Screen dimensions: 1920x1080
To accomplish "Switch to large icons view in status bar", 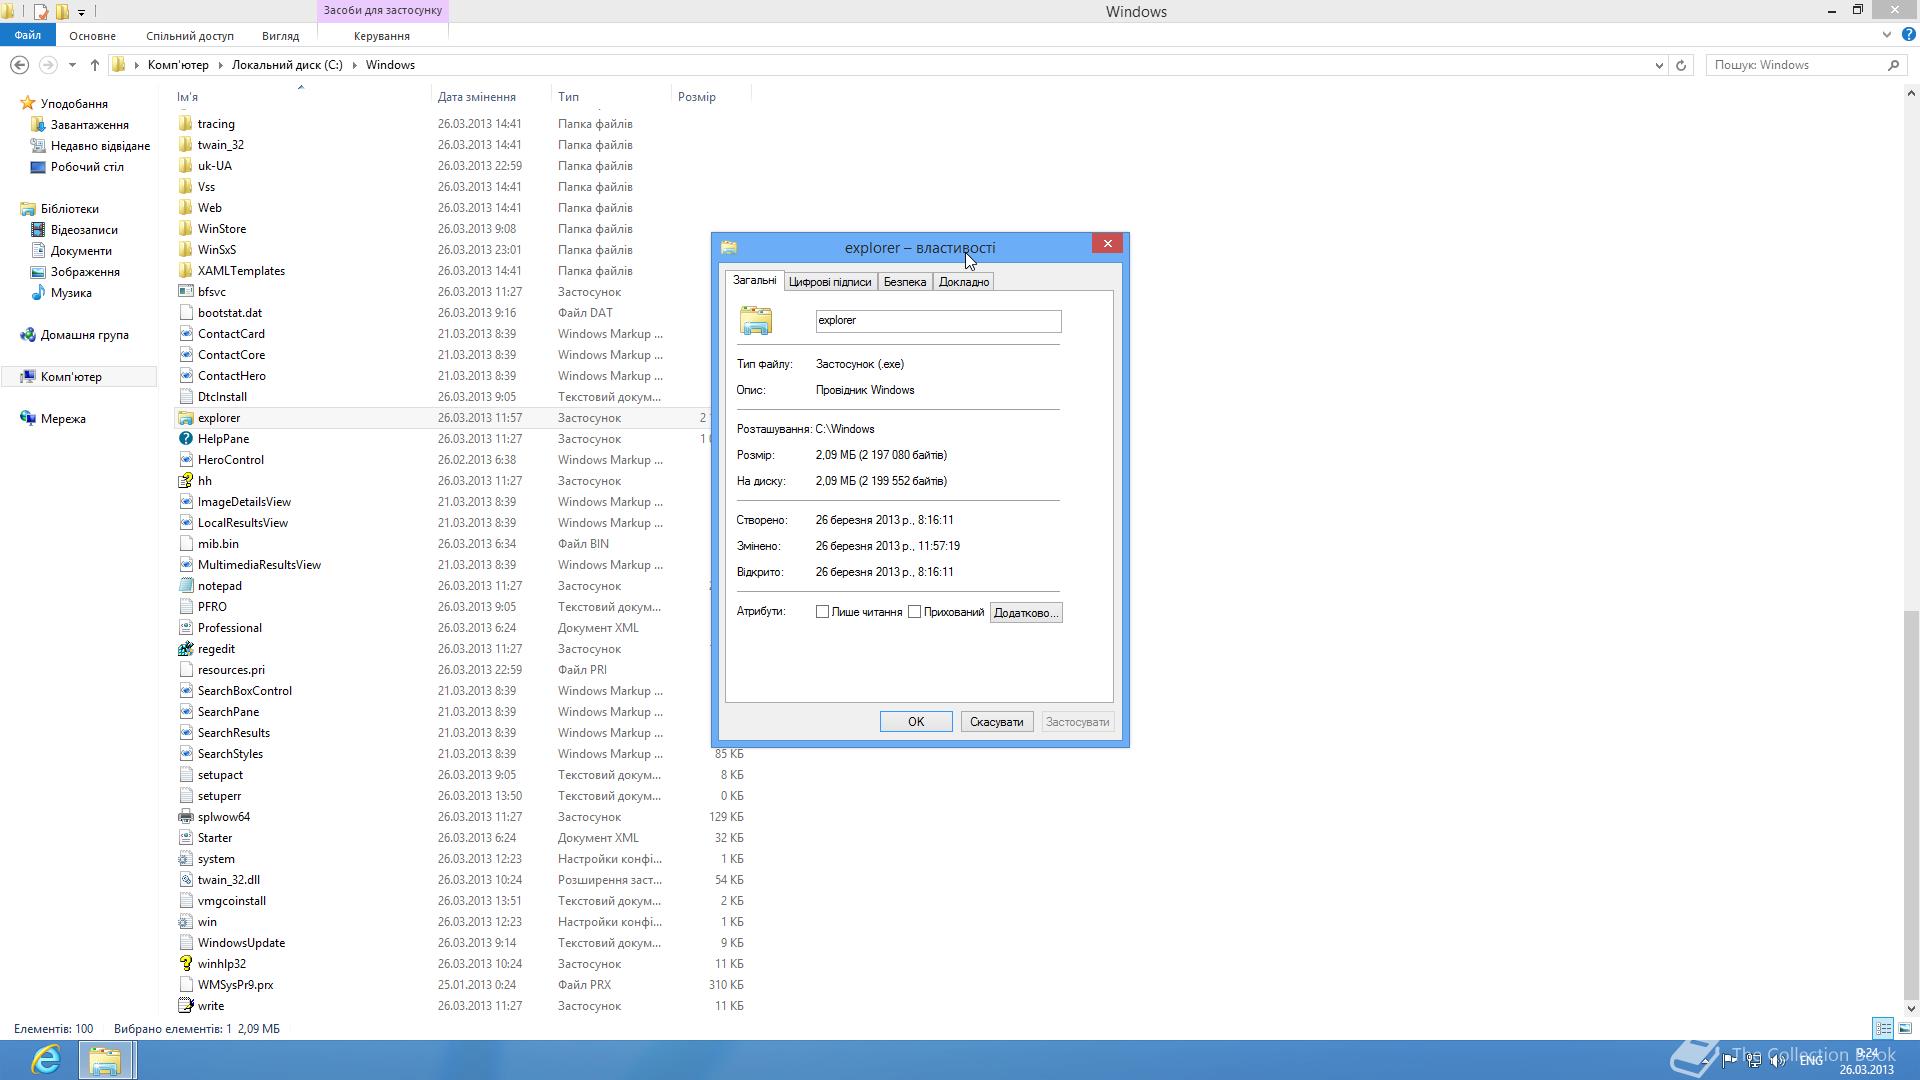I will point(1905,1028).
